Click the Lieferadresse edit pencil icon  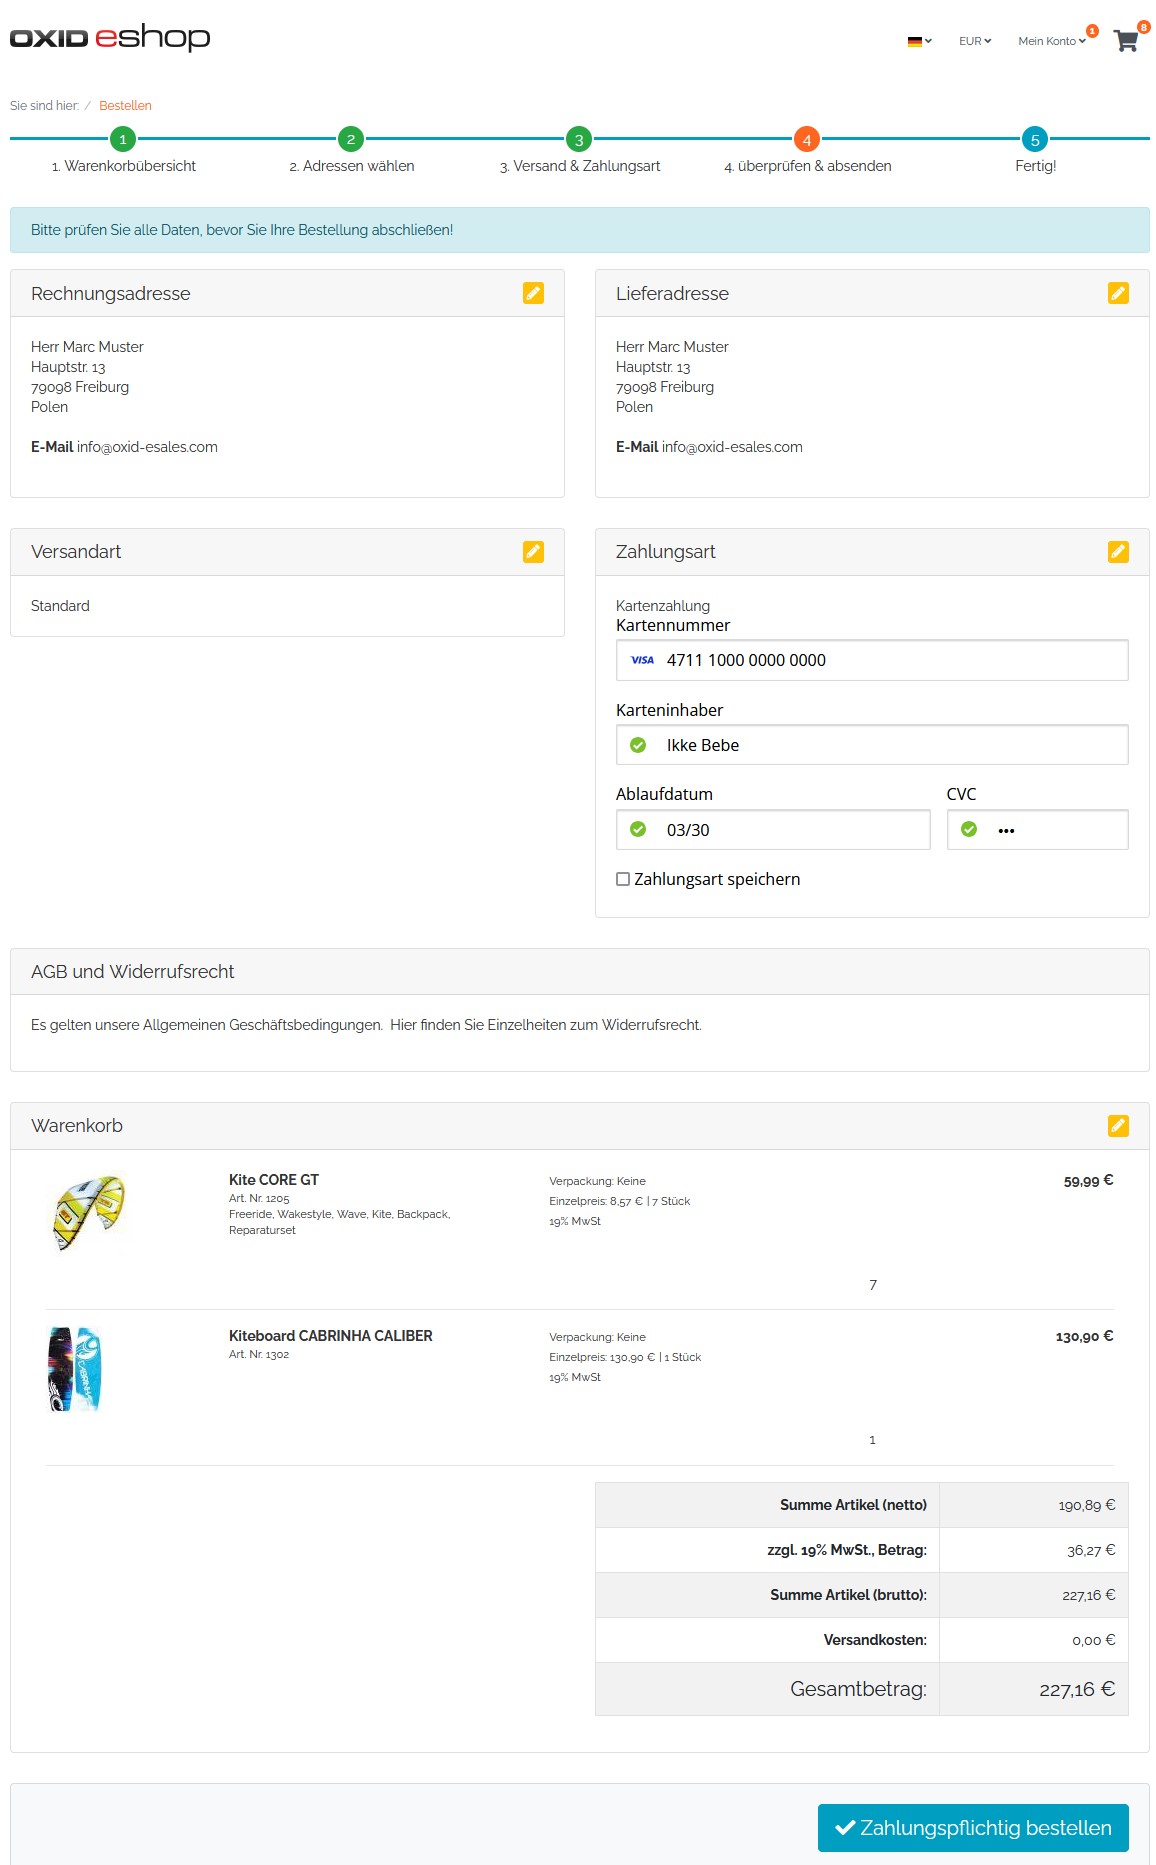coord(1118,293)
